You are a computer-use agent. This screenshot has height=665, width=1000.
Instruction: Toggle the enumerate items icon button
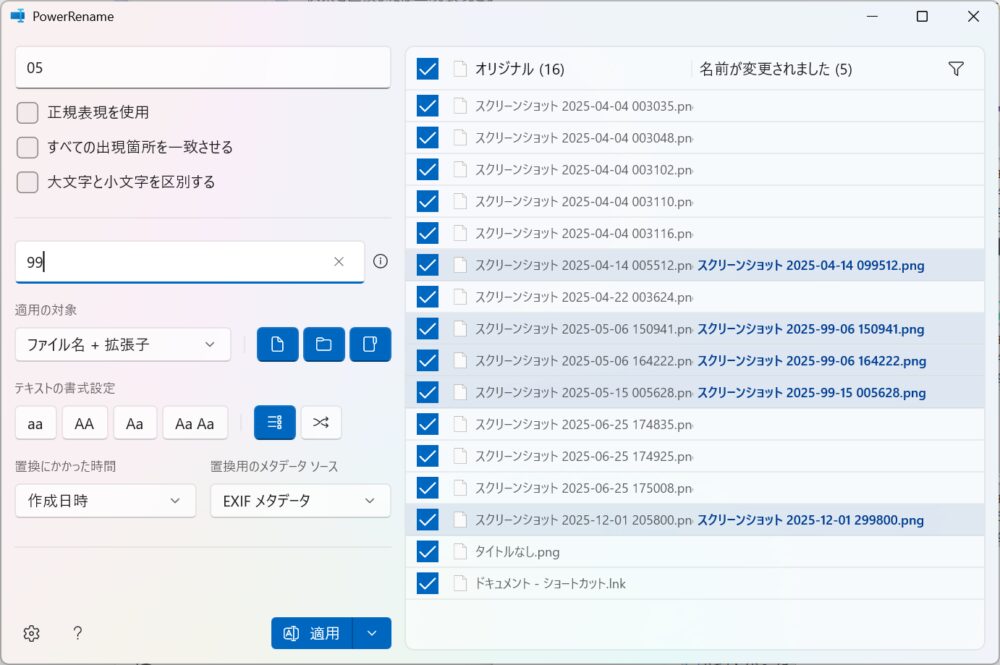click(274, 423)
